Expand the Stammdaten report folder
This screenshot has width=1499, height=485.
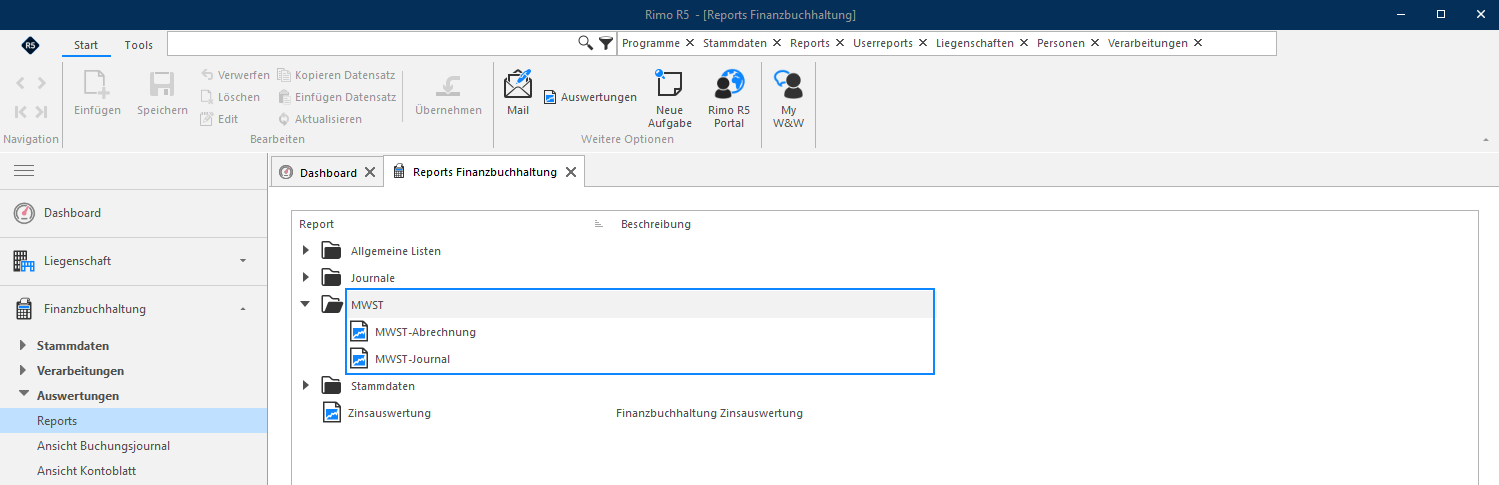pyautogui.click(x=306, y=385)
